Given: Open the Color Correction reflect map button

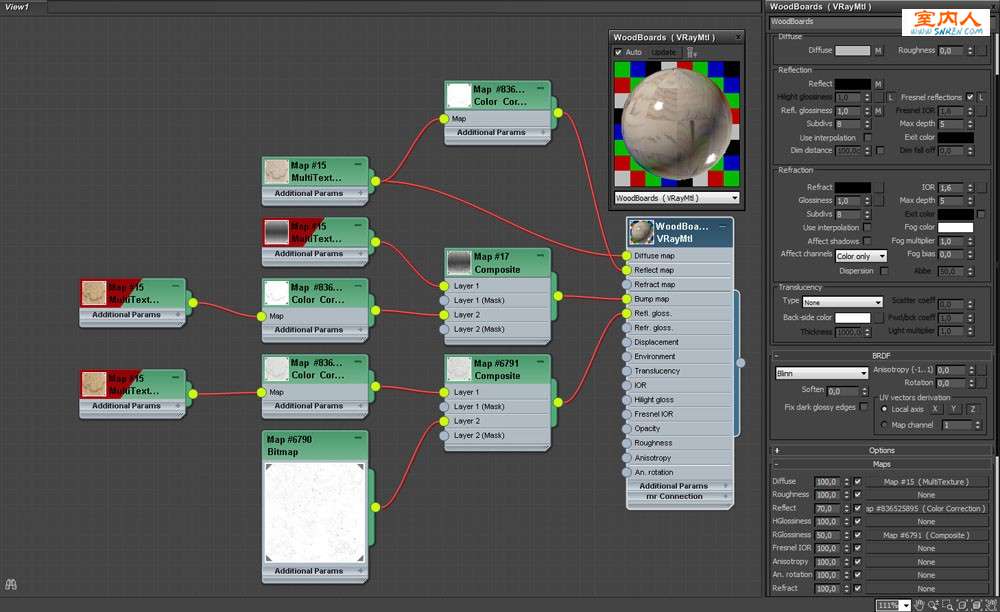Looking at the screenshot, I should (926, 509).
